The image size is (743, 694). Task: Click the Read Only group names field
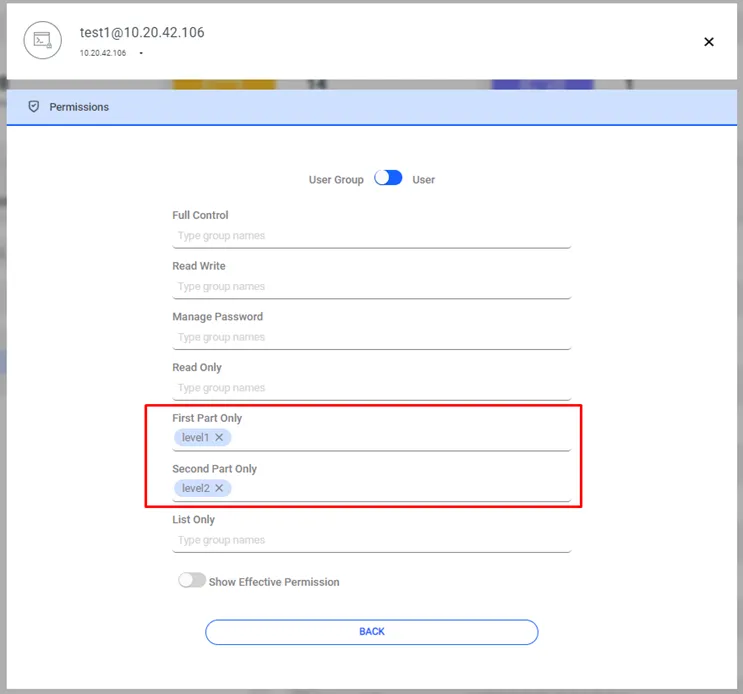372,388
